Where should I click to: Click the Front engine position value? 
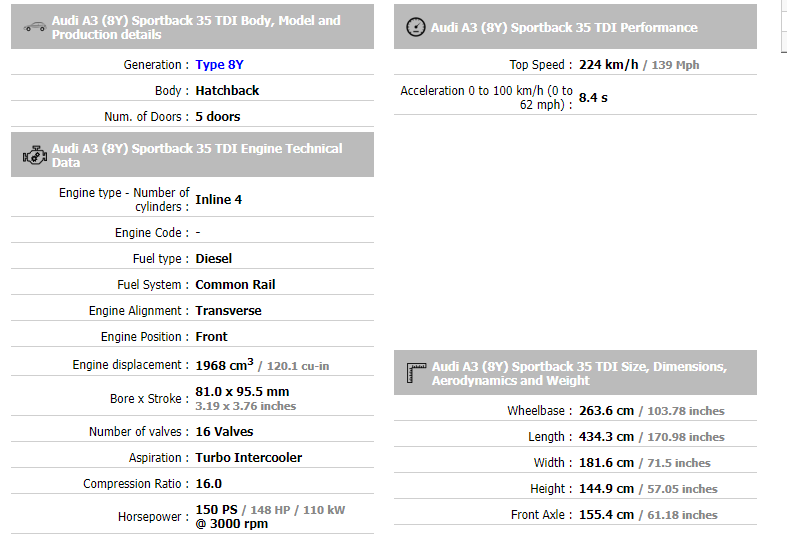click(x=211, y=337)
